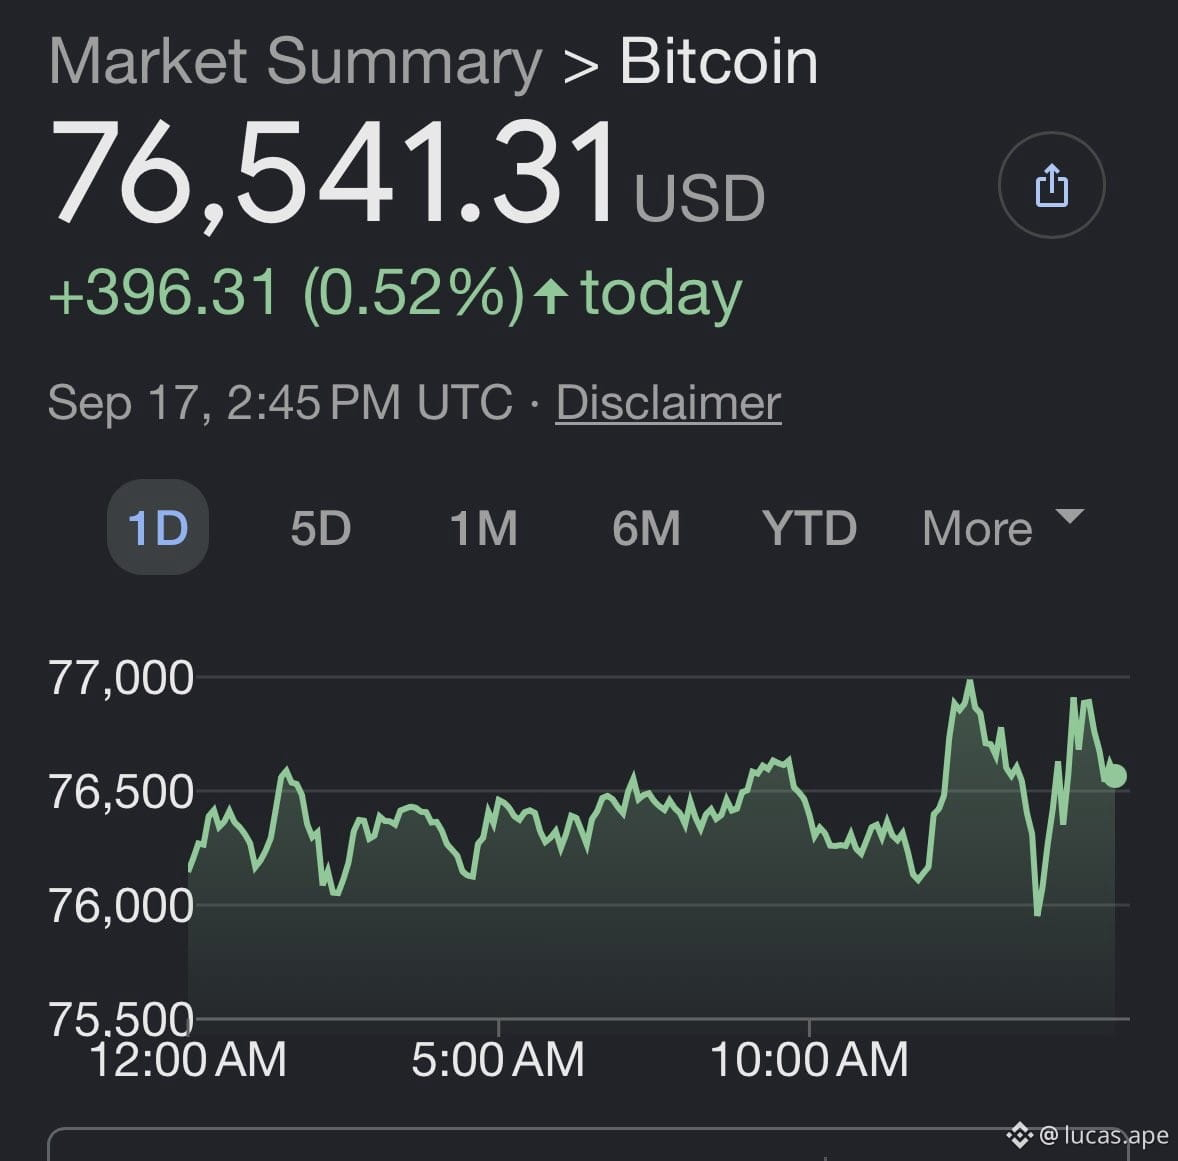
Task: Open the Disclaimer link
Action: pos(669,403)
